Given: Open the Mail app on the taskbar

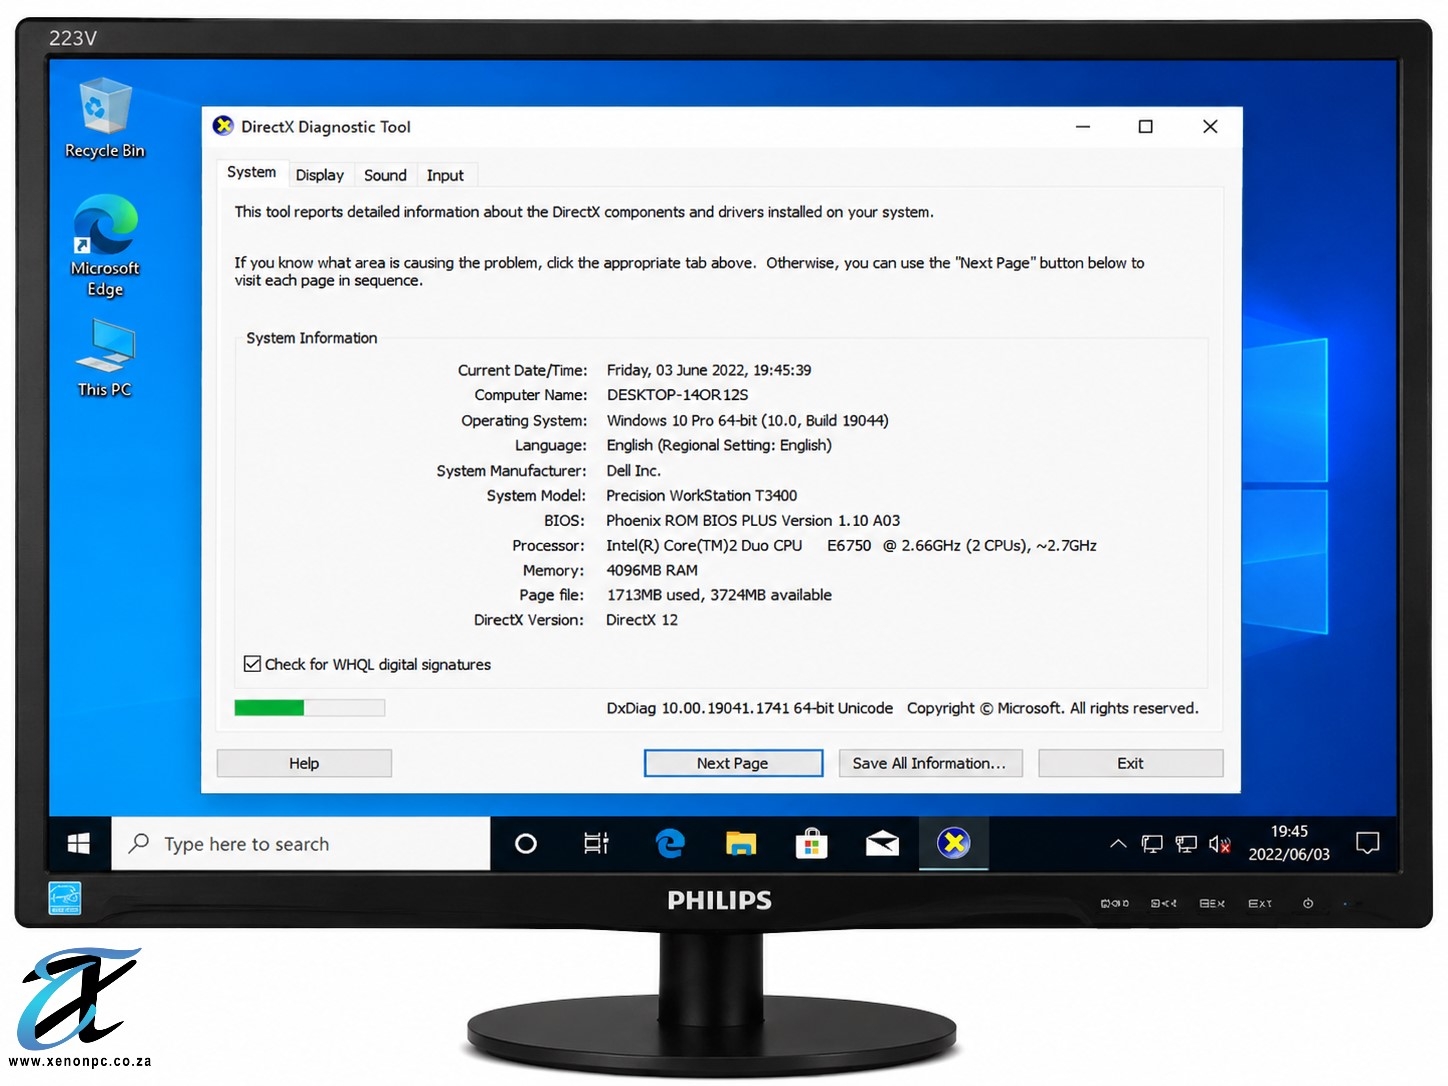Looking at the screenshot, I should click(882, 844).
